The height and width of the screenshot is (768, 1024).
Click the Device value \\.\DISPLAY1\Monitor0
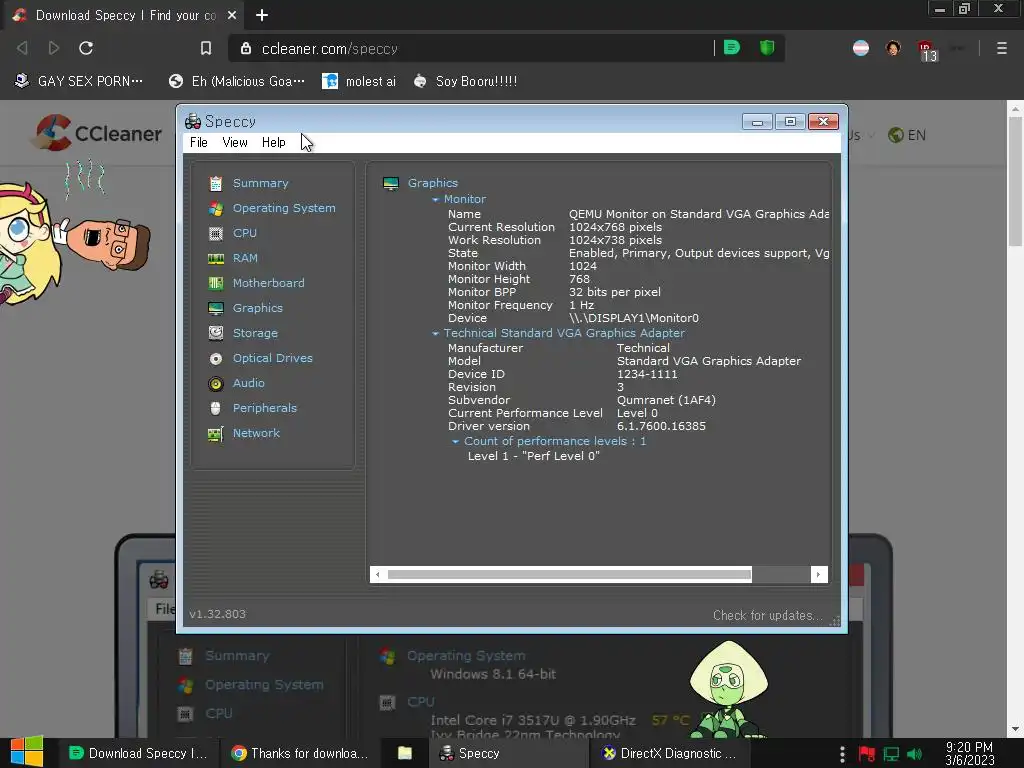[633, 319]
